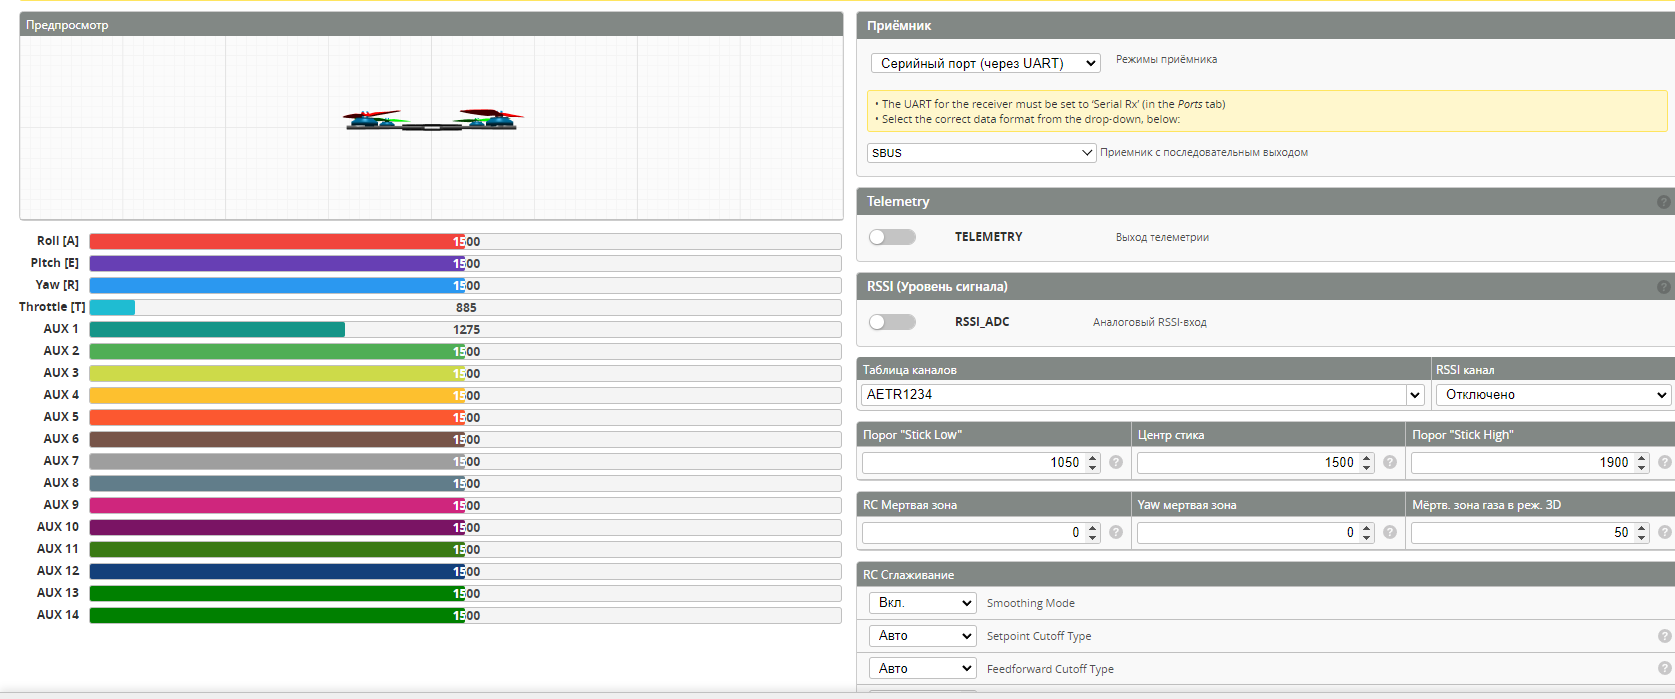
Task: Click the AUX 2 green channel bar
Action: 465,351
